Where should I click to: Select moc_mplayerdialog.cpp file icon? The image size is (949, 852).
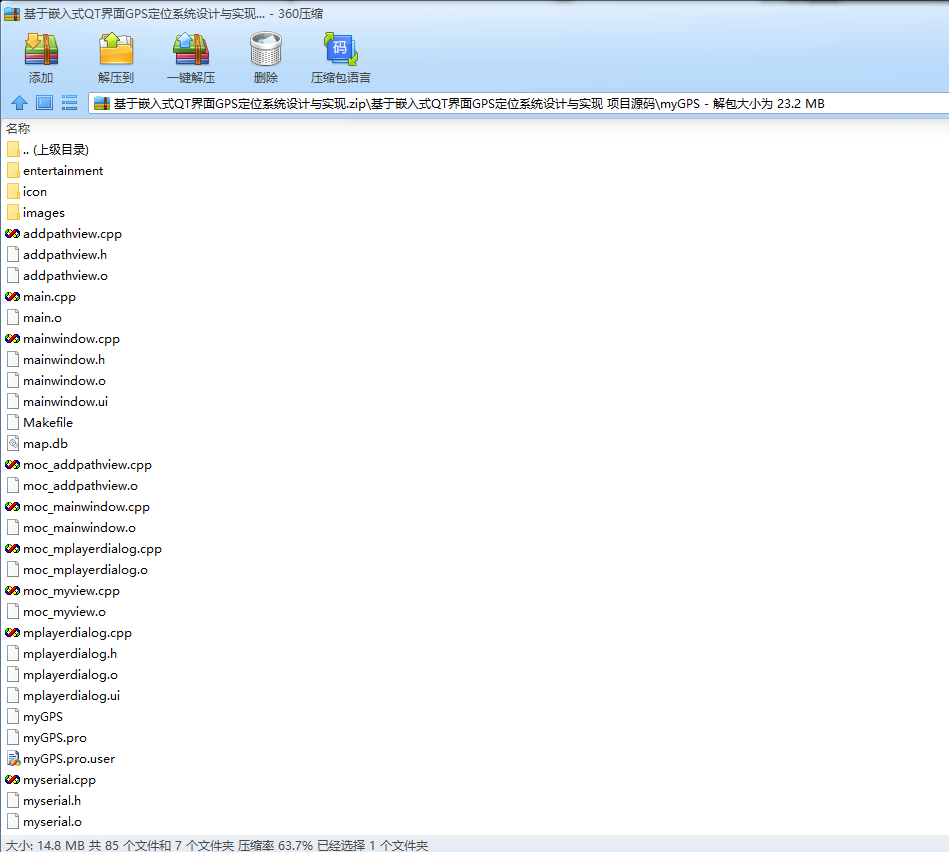coord(13,548)
